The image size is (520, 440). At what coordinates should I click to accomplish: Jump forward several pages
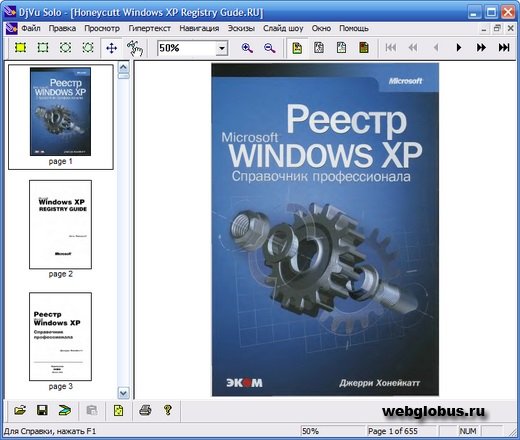point(481,48)
